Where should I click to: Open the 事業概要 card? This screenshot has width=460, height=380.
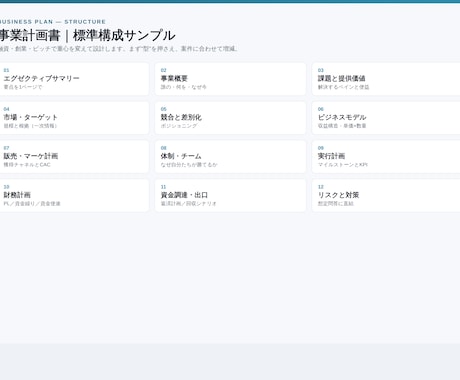pyautogui.click(x=230, y=79)
